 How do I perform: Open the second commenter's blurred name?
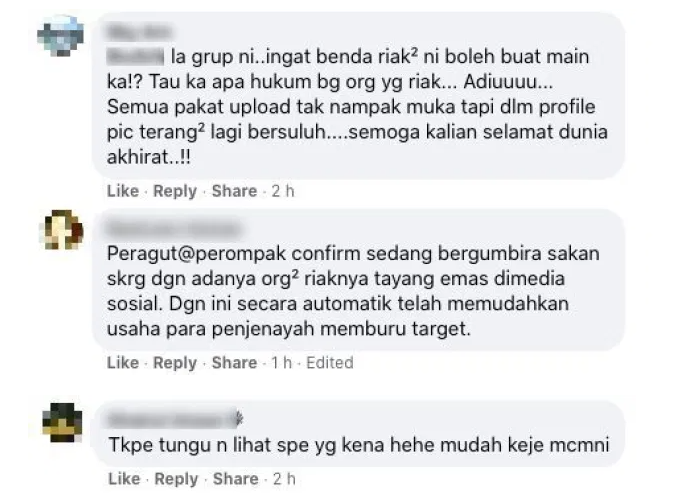tap(174, 229)
